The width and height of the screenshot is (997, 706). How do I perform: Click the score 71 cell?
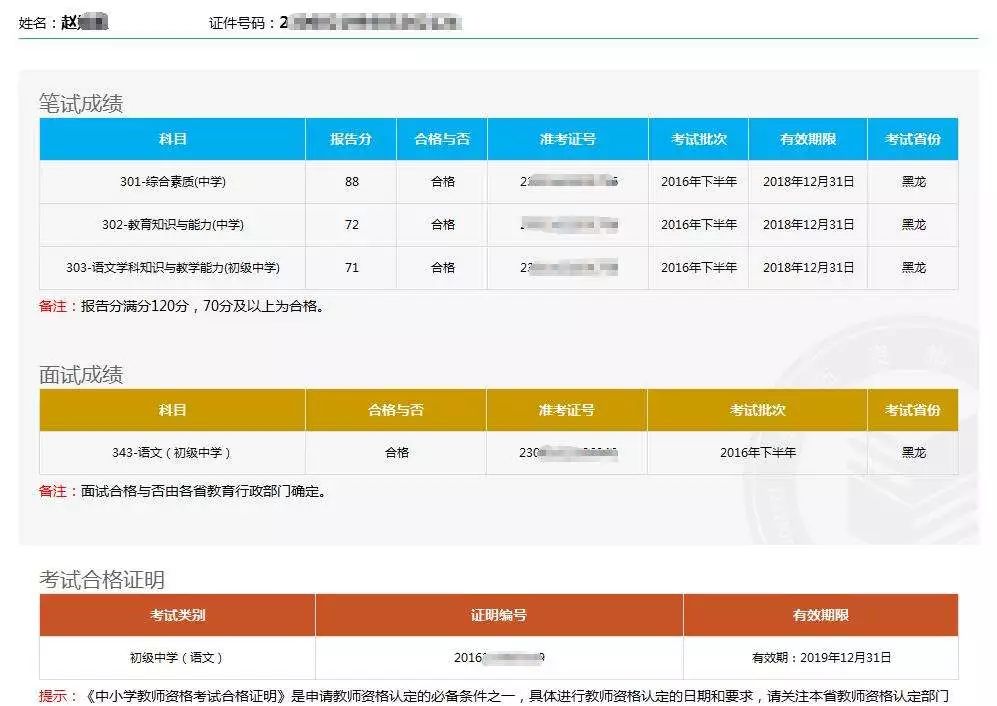point(351,268)
